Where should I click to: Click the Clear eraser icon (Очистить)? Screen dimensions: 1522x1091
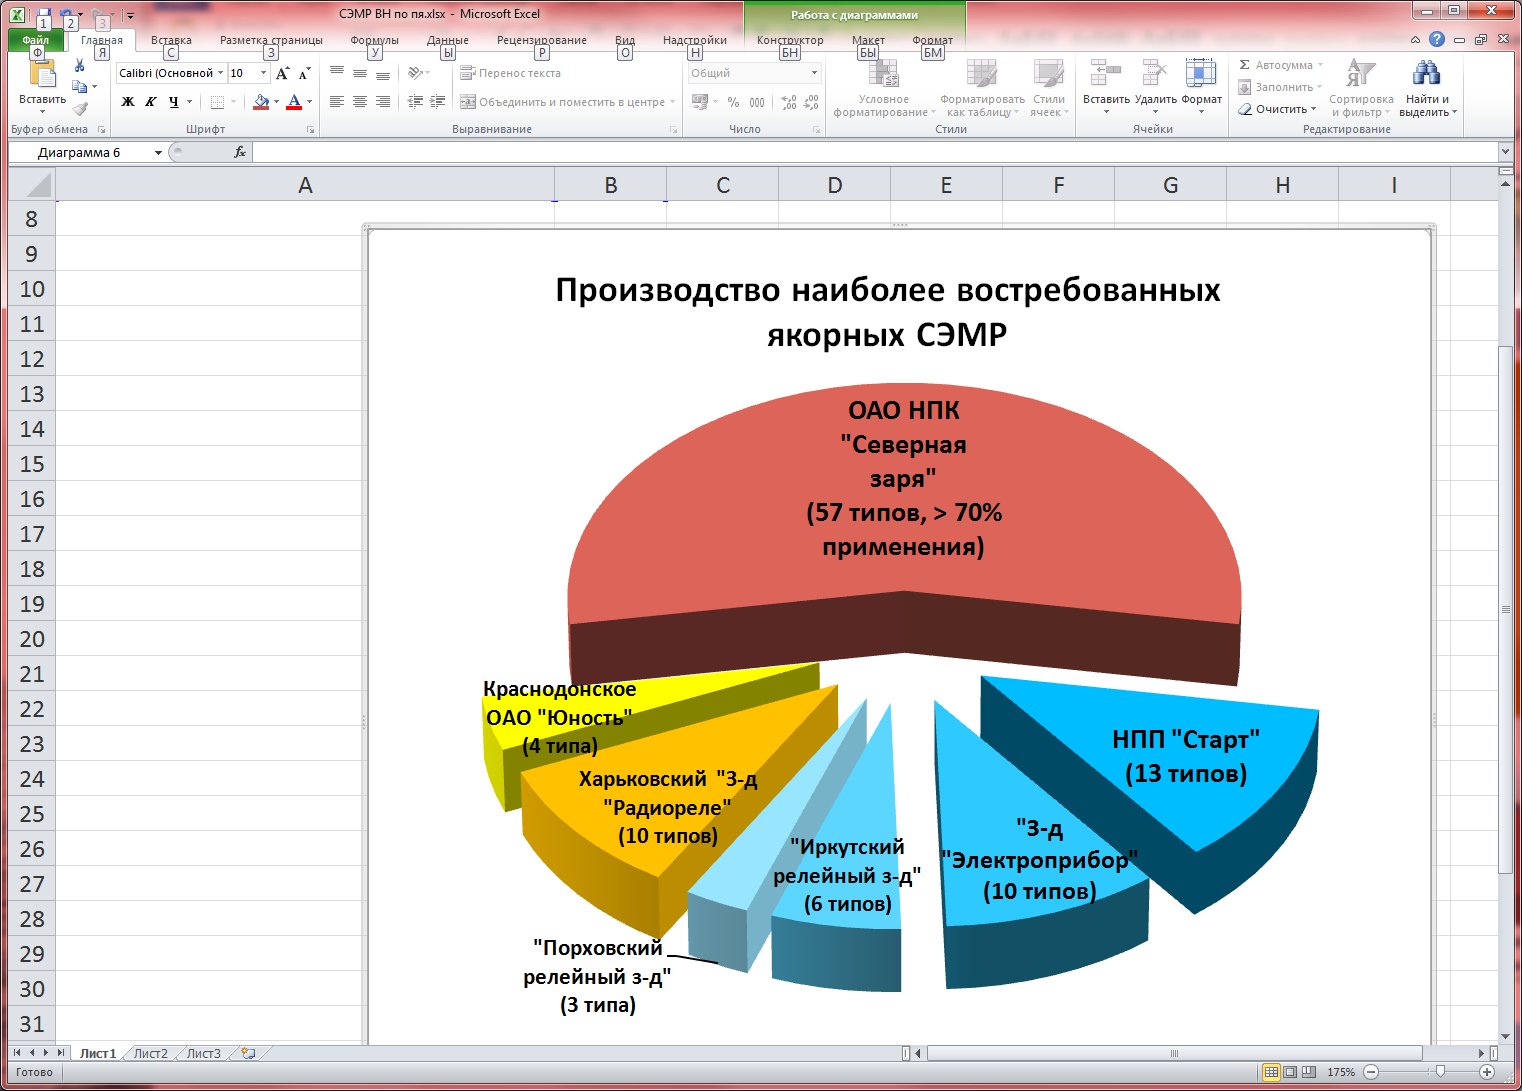point(1246,109)
